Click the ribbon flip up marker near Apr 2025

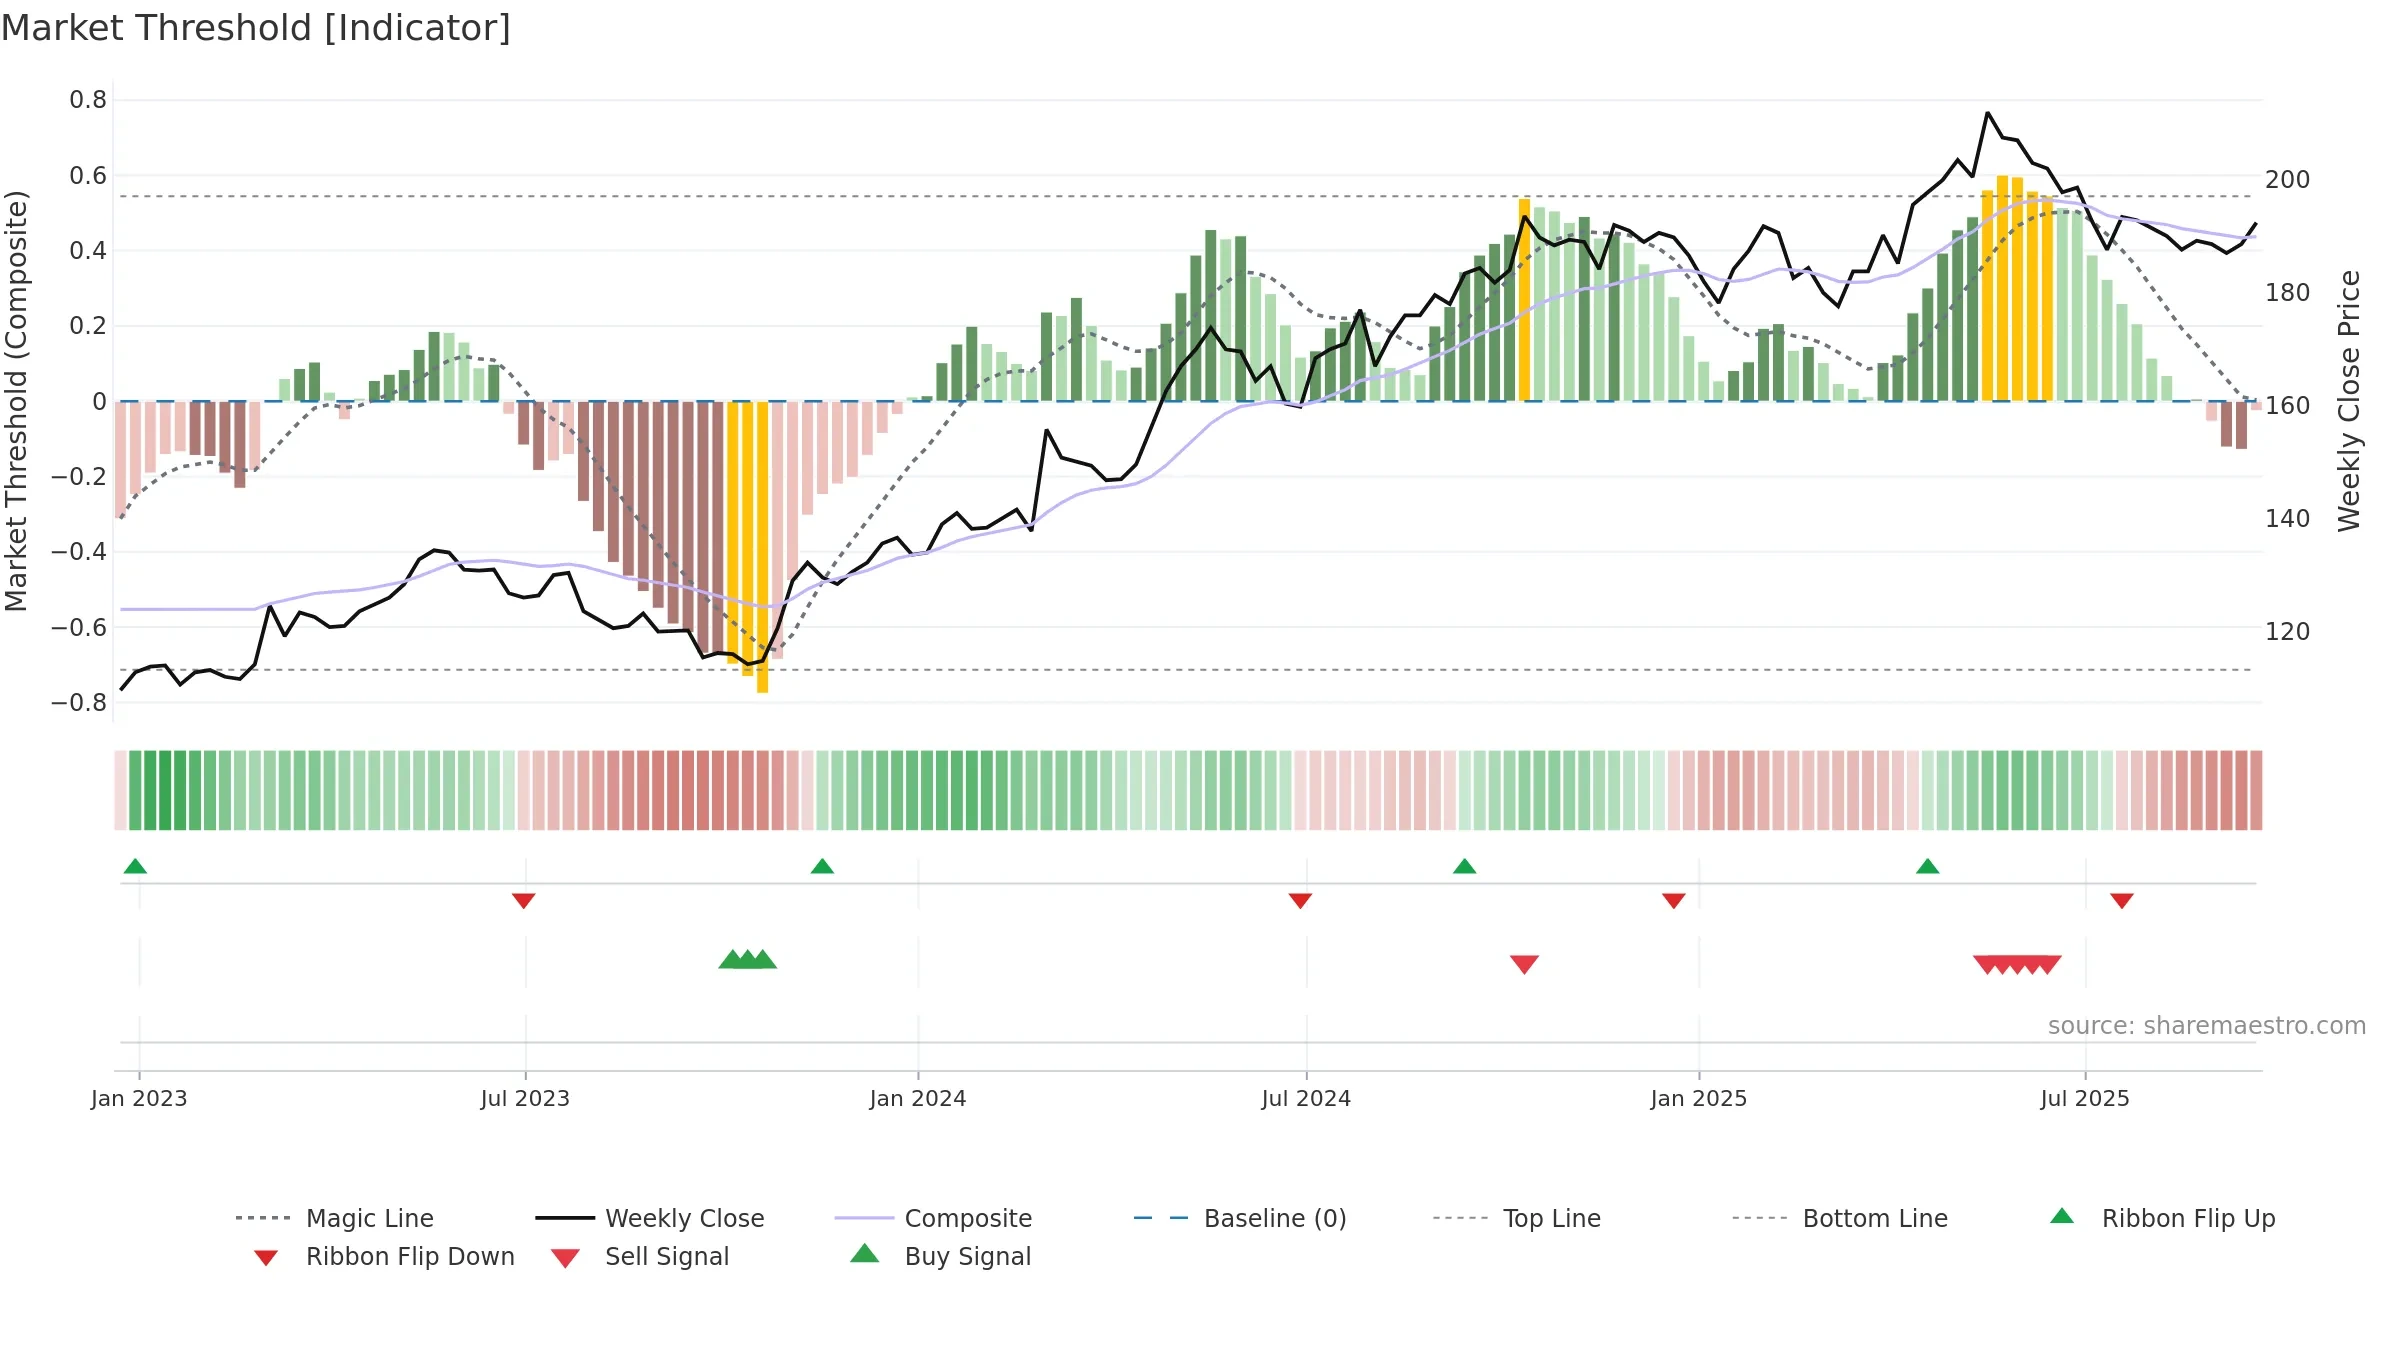pyautogui.click(x=1928, y=866)
